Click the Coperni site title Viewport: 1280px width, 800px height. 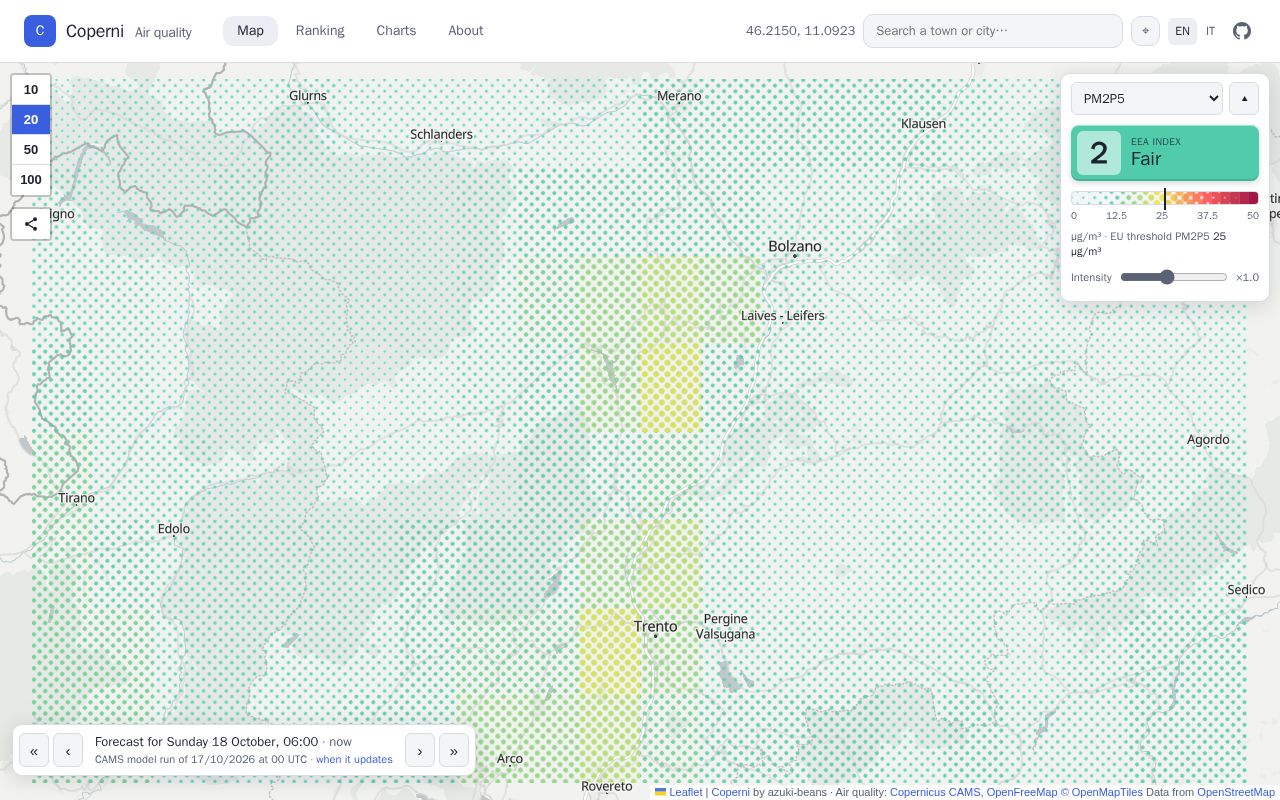[95, 31]
